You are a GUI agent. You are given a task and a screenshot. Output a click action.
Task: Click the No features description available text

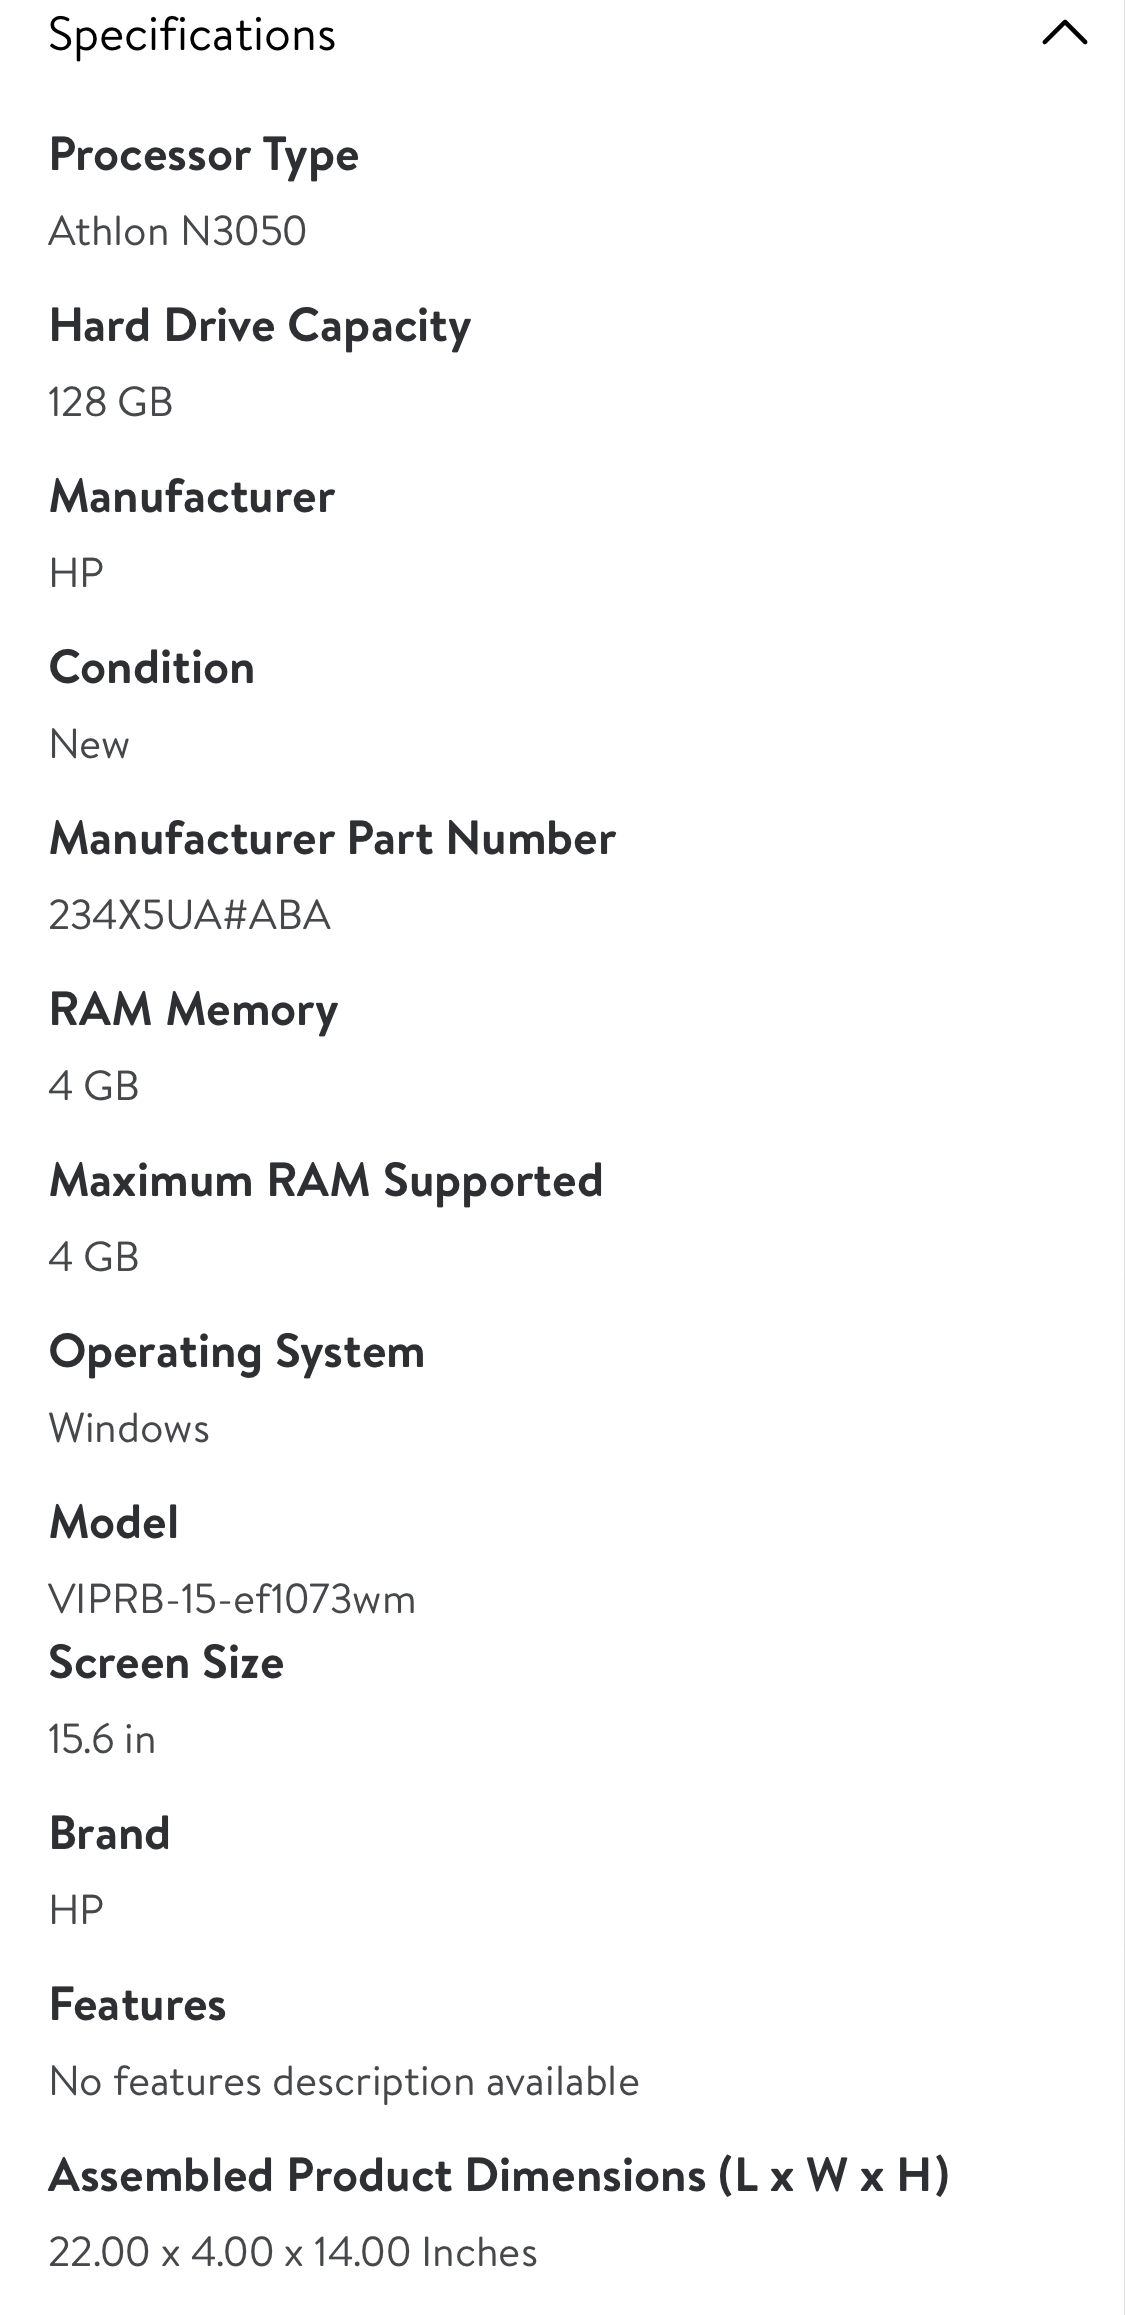(344, 2082)
